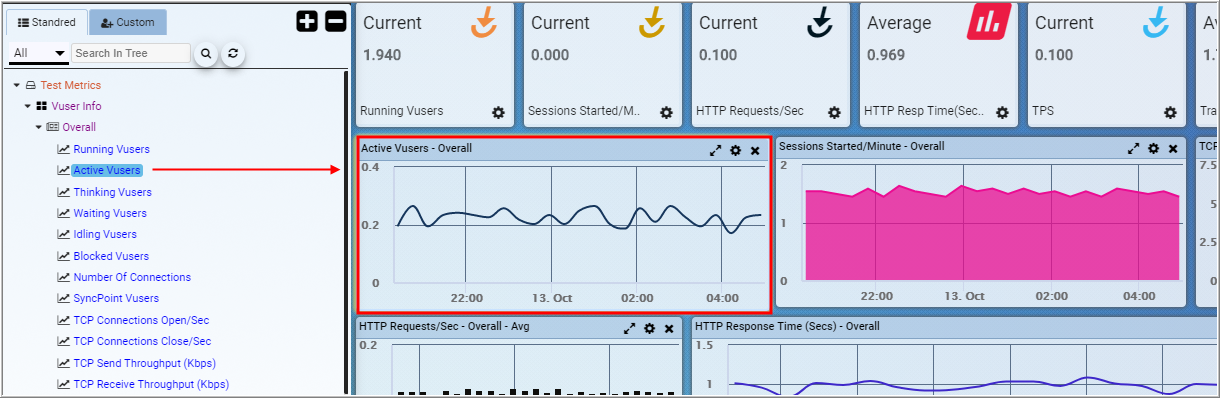The image size is (1220, 398).
Task: Select Thinking Vusers in the tree
Action: 112,192
